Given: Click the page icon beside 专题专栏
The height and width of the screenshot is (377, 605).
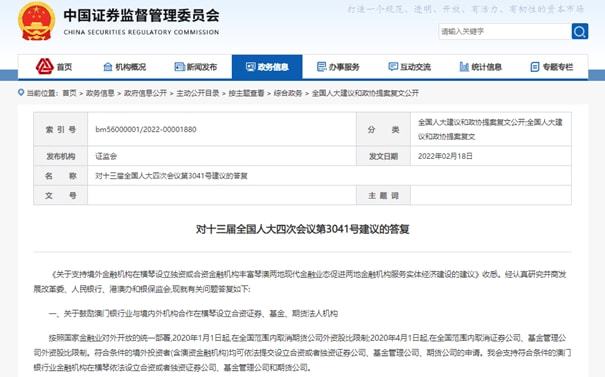Looking at the screenshot, I should tap(535, 67).
